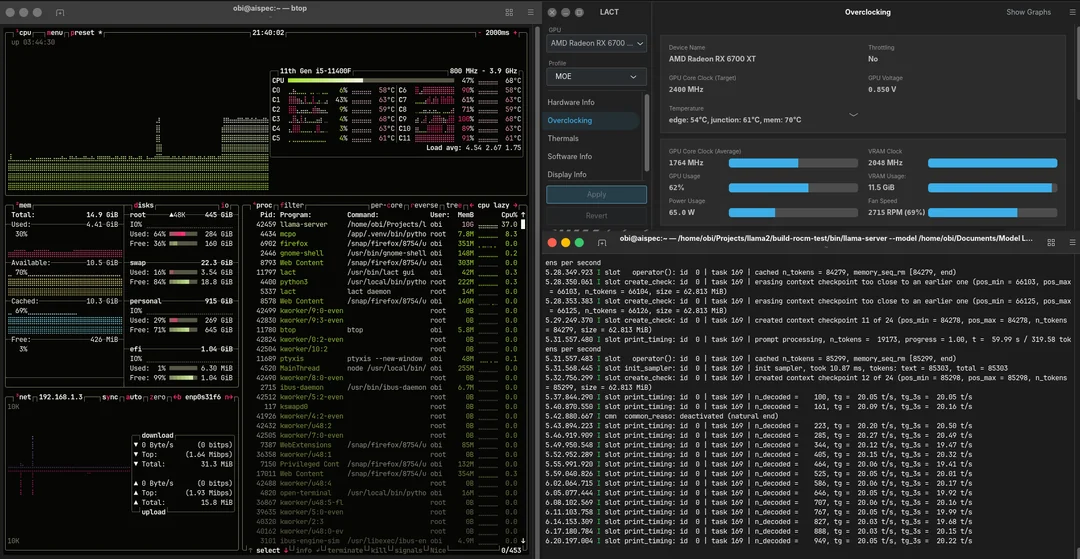Viewport: 1080px width, 559px height.
Task: Open hamburger menu in llama-server terminal window
Action: tap(1072, 242)
